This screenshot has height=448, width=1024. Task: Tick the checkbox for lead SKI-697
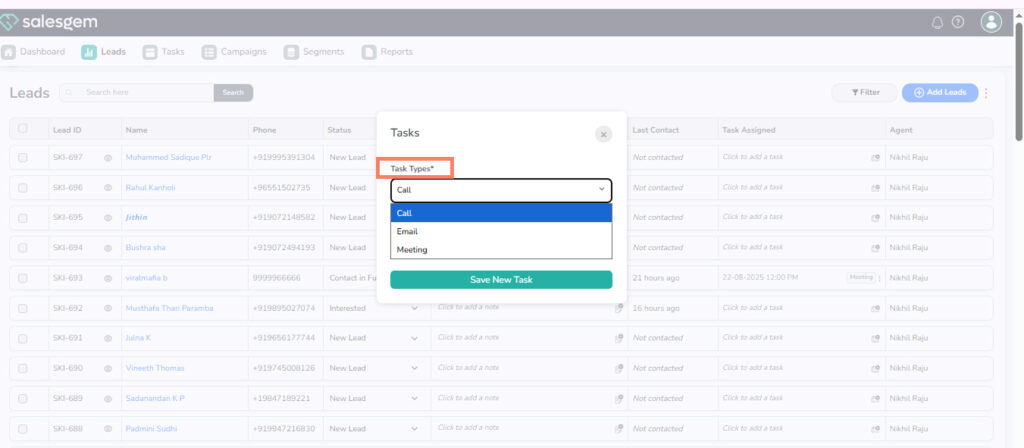tap(23, 158)
